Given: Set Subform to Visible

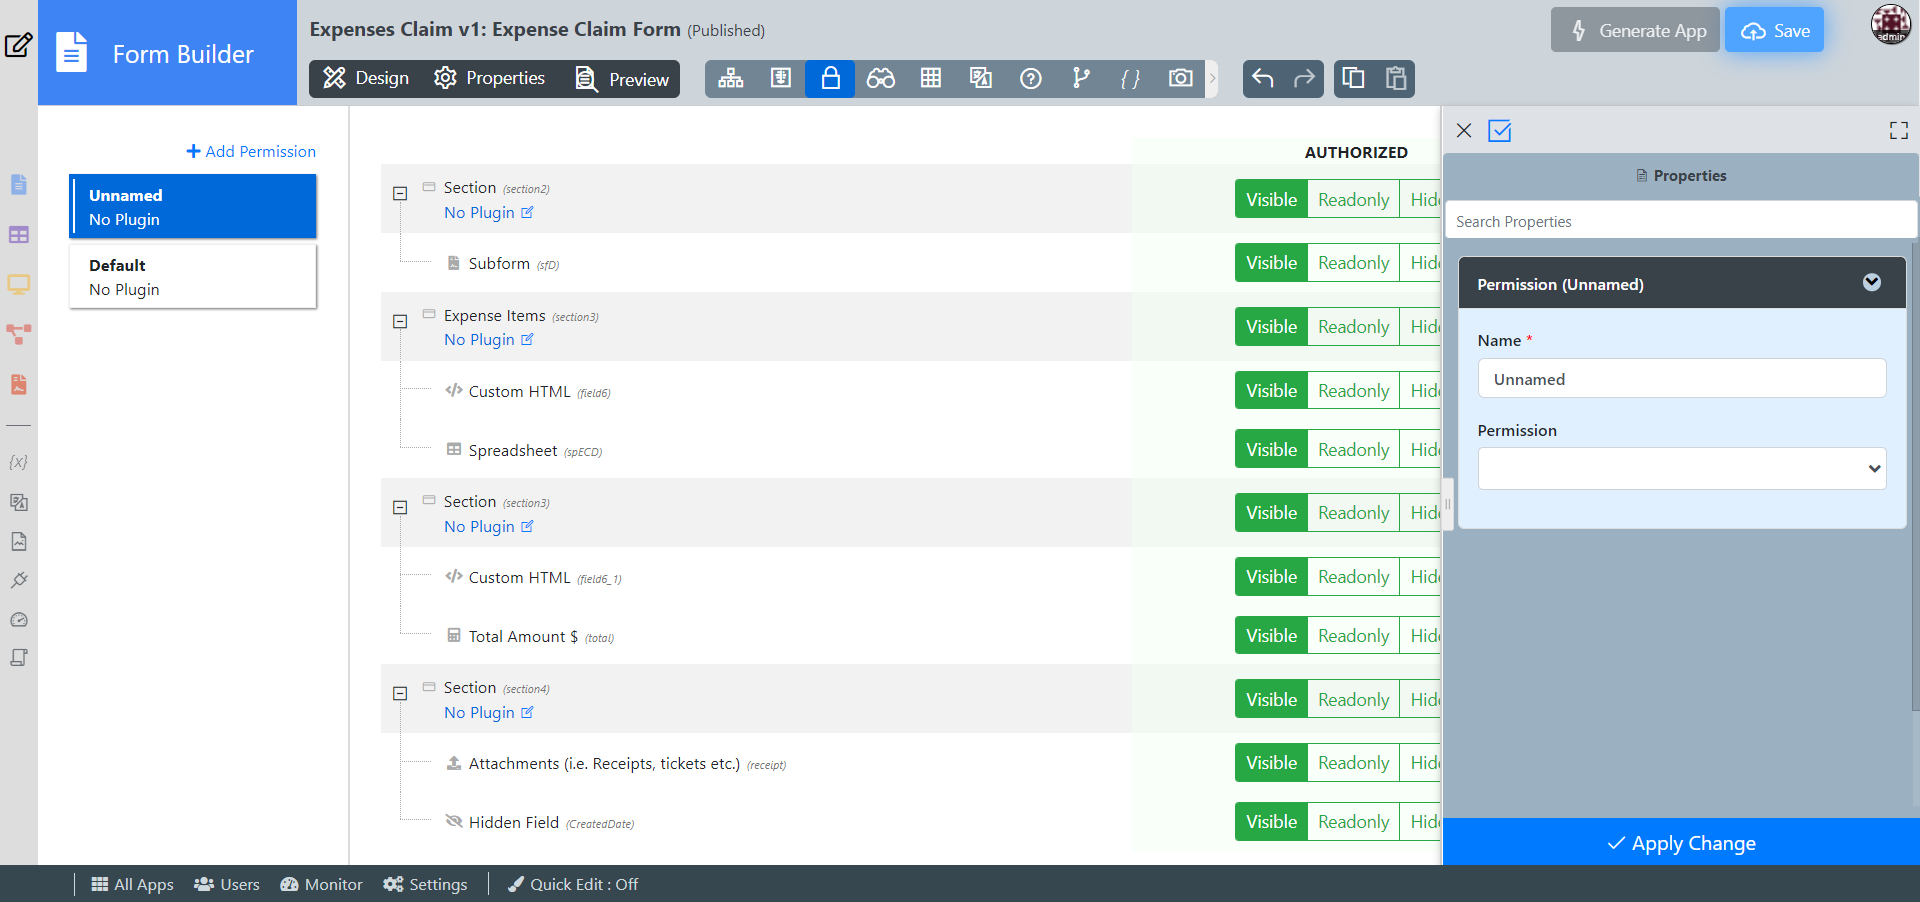Looking at the screenshot, I should click(x=1271, y=263).
